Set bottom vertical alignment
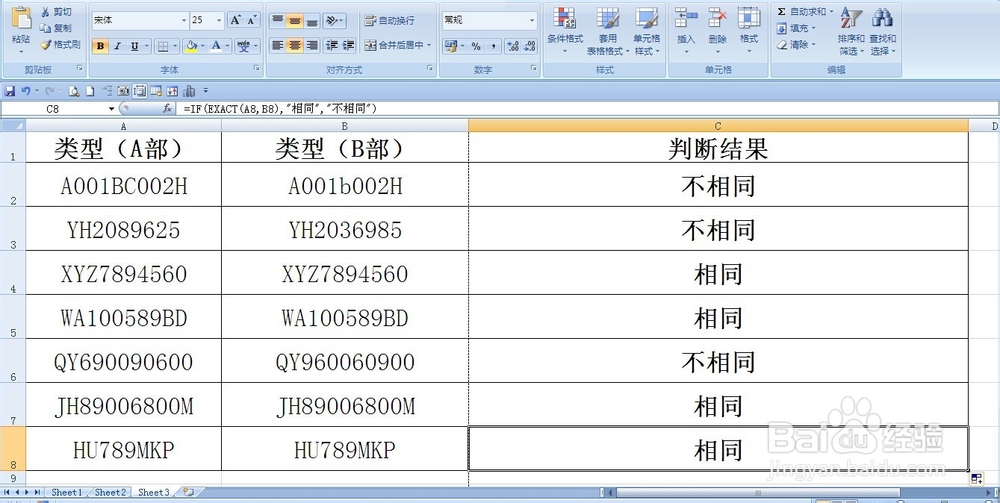 (x=312, y=20)
